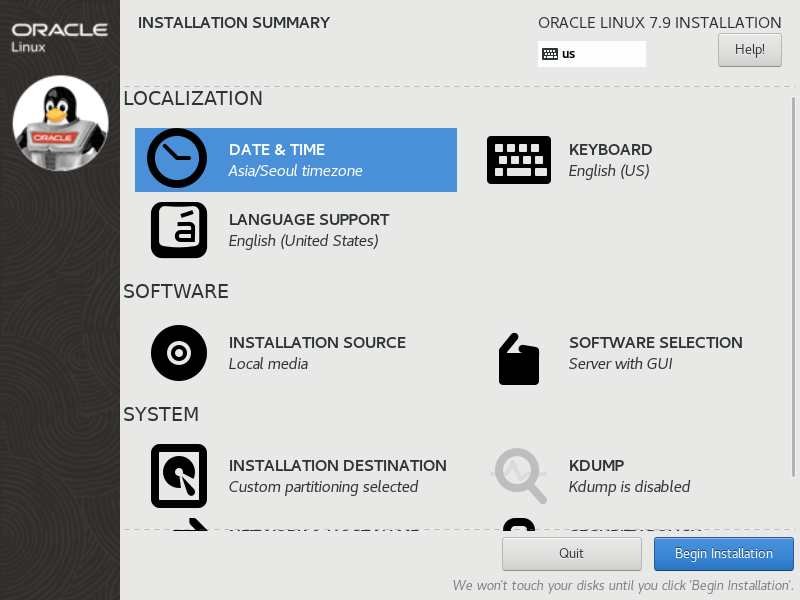The image size is (800, 600).
Task: Open DATE & TIME settings label
Action: click(x=277, y=149)
